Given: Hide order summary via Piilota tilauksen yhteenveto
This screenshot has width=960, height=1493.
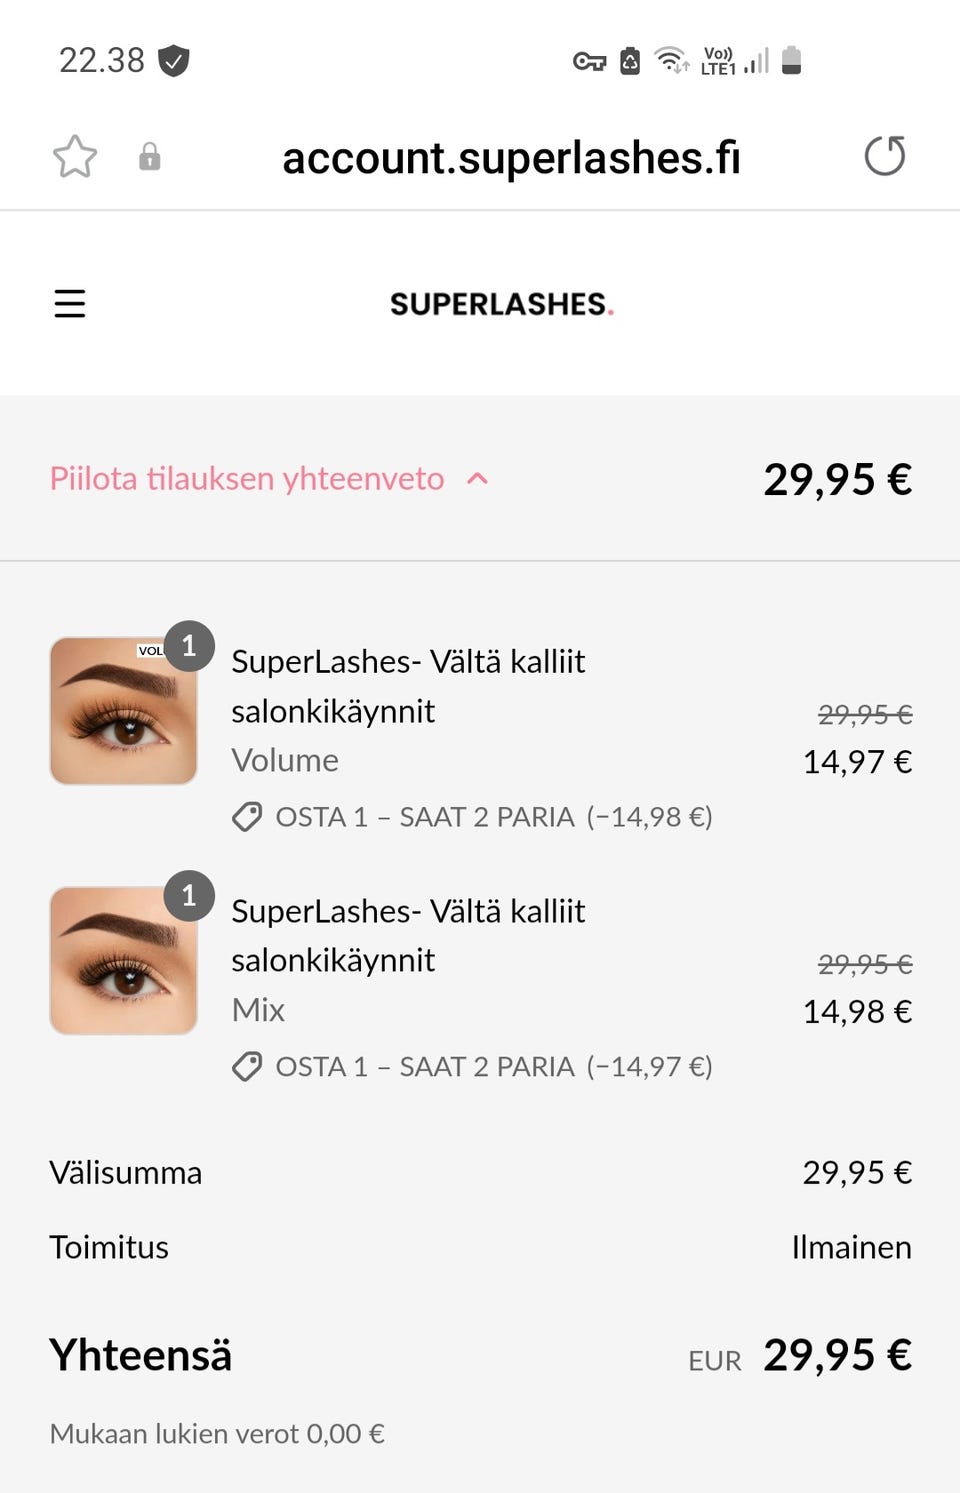Looking at the screenshot, I should pos(247,479).
